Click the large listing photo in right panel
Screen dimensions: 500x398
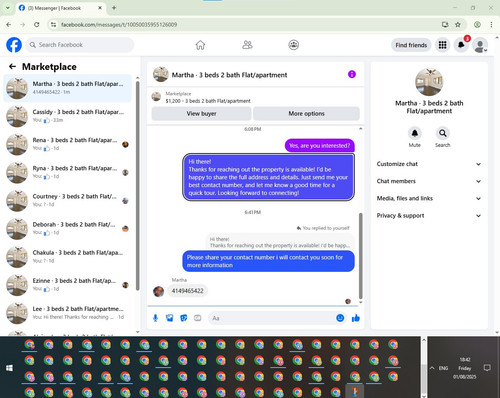click(429, 82)
